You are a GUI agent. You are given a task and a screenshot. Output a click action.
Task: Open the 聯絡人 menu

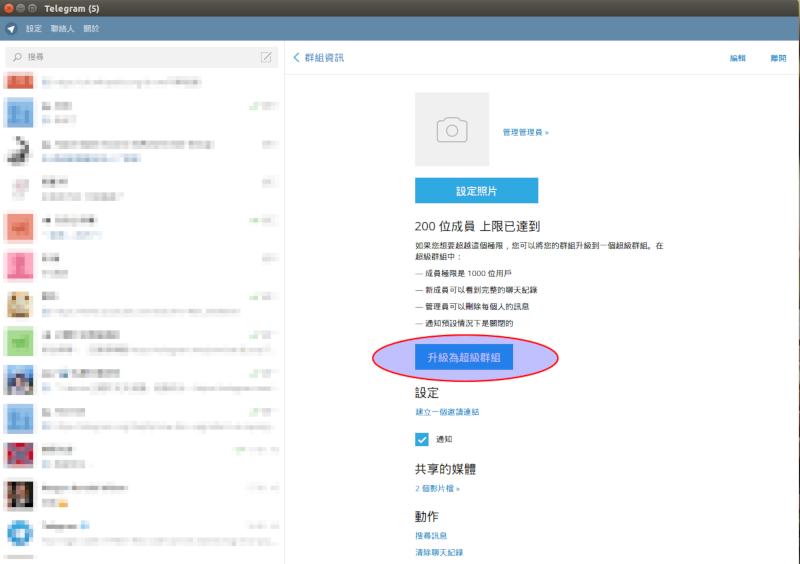tap(63, 29)
